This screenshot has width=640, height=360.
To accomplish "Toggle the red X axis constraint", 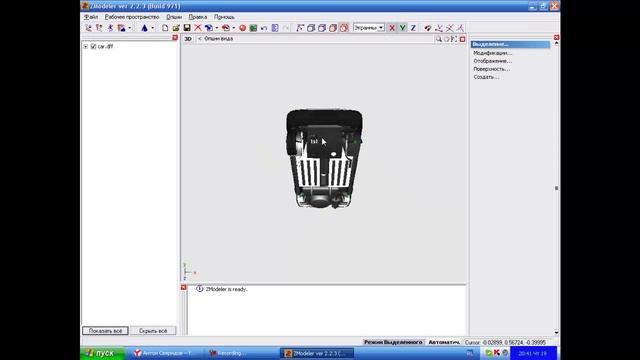I will click(x=392, y=28).
